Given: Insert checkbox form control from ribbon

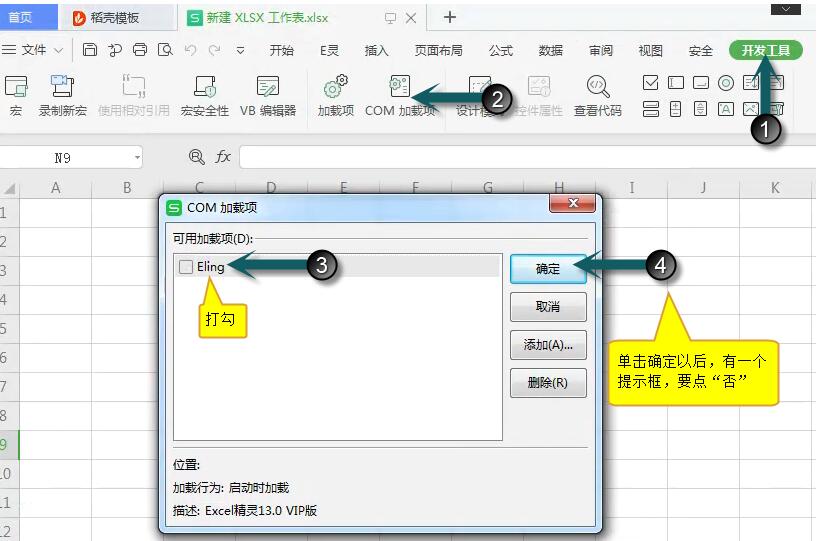Looking at the screenshot, I should 650,83.
